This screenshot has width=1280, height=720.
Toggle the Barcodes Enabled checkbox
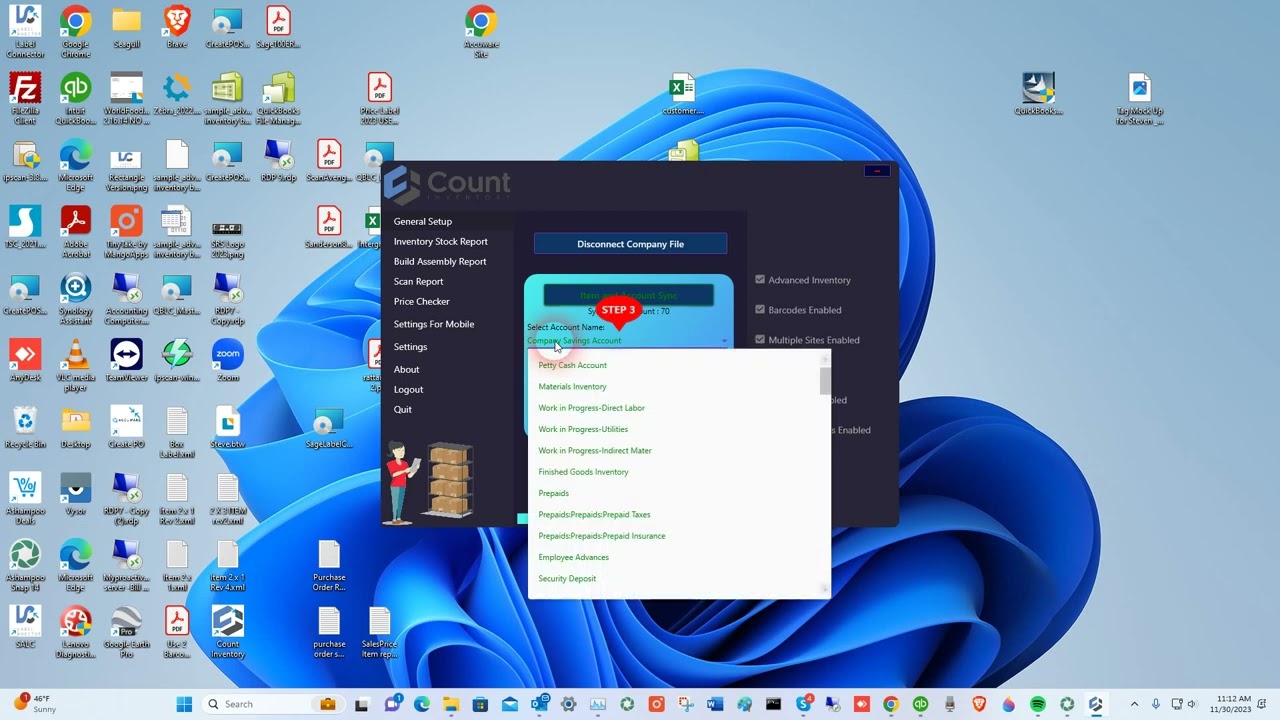[x=760, y=310]
